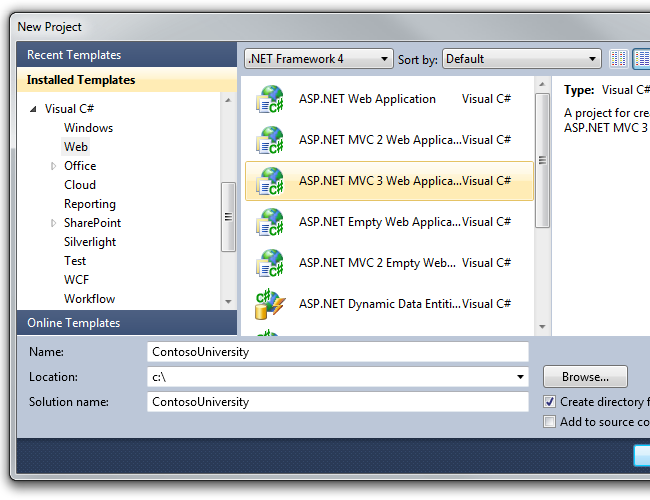Click template category tree scroll up arrow
Viewport: 650px width, 500px height.
(228, 100)
